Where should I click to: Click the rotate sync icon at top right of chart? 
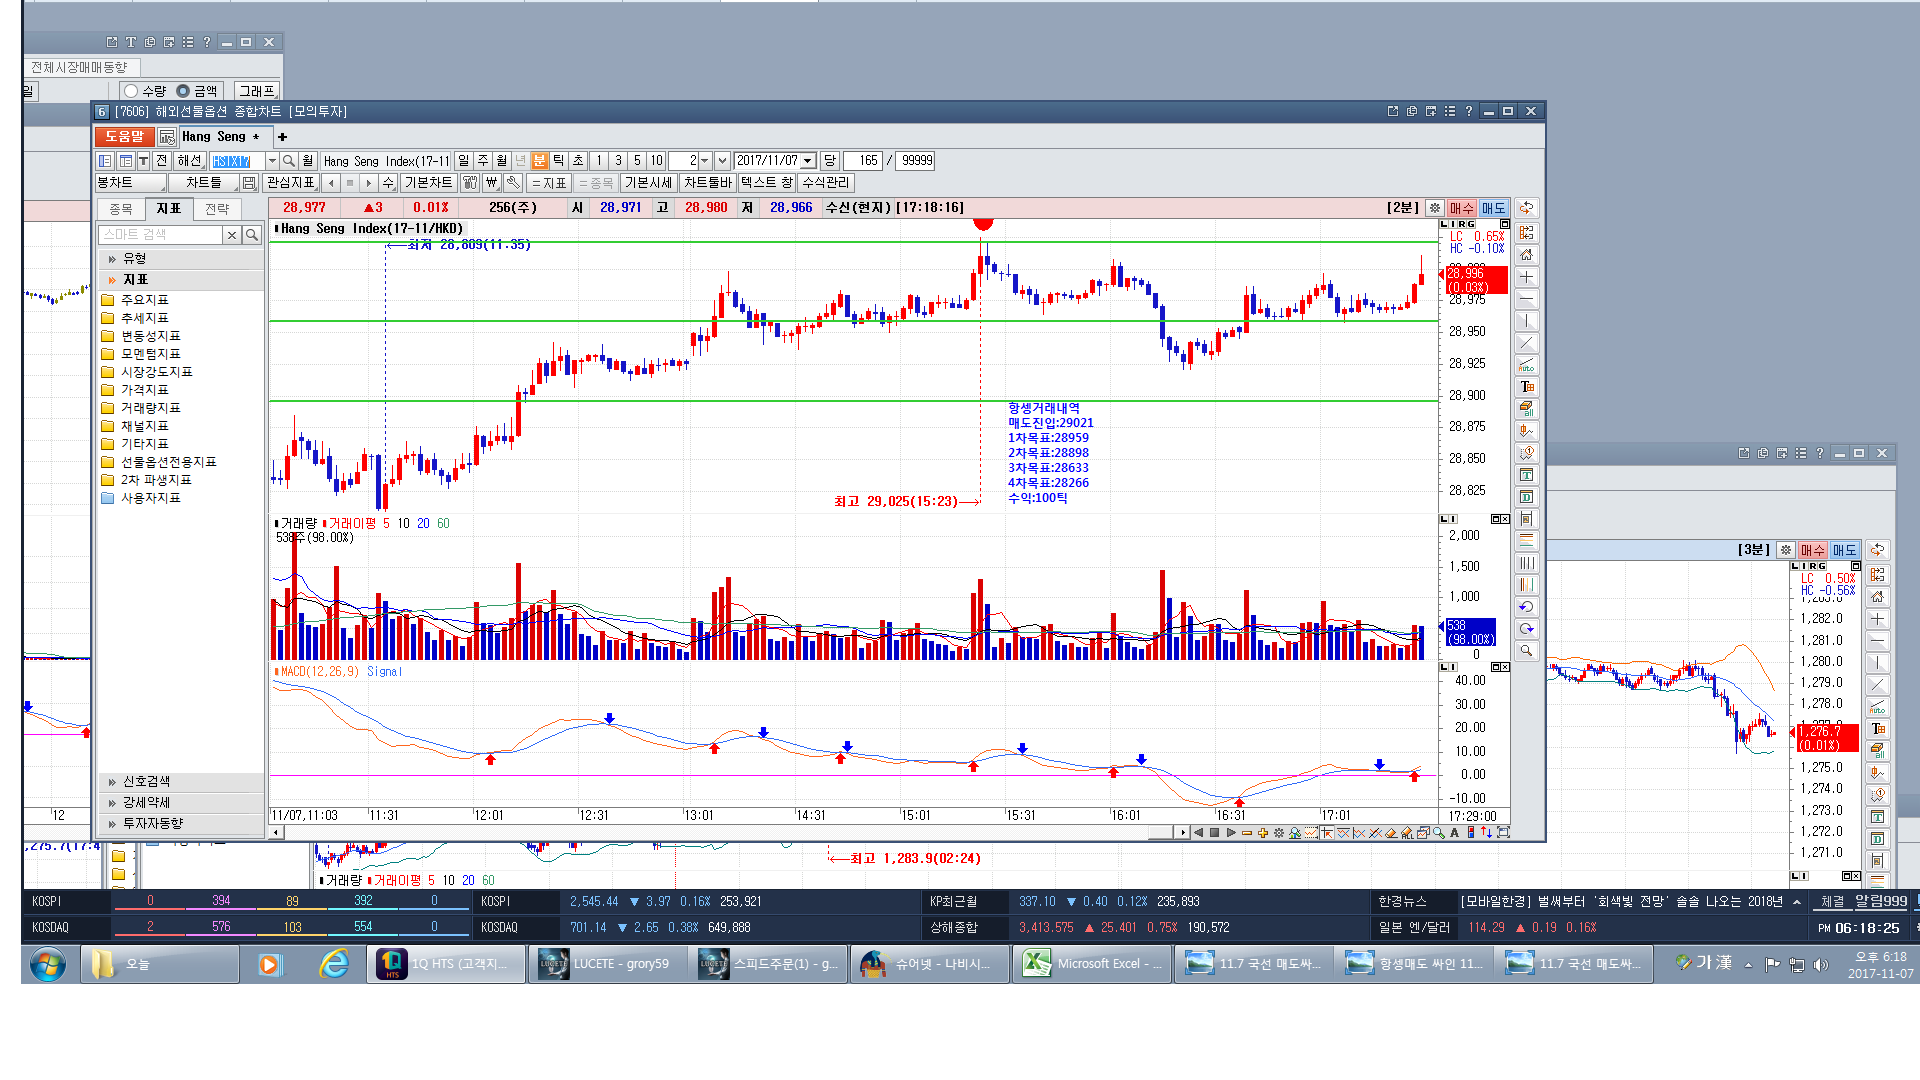tap(1526, 208)
